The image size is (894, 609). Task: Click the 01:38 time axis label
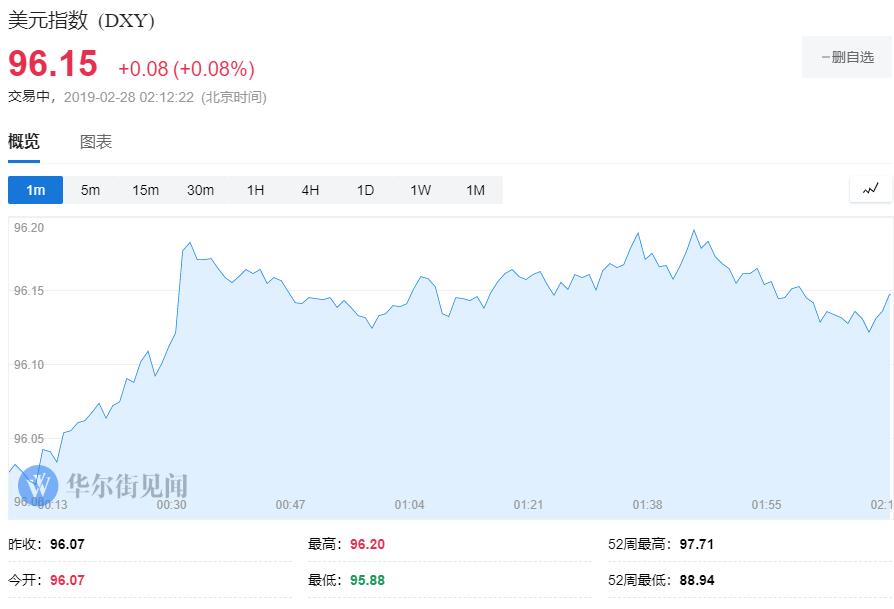pos(647,505)
